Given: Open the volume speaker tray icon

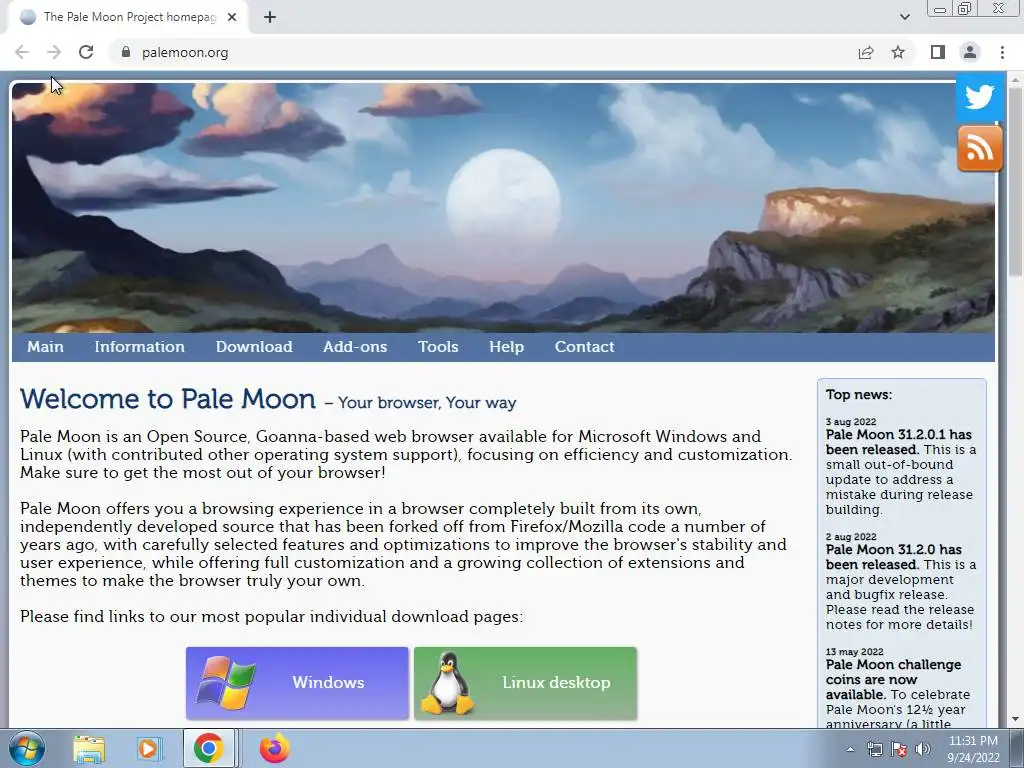Looking at the screenshot, I should [x=923, y=749].
